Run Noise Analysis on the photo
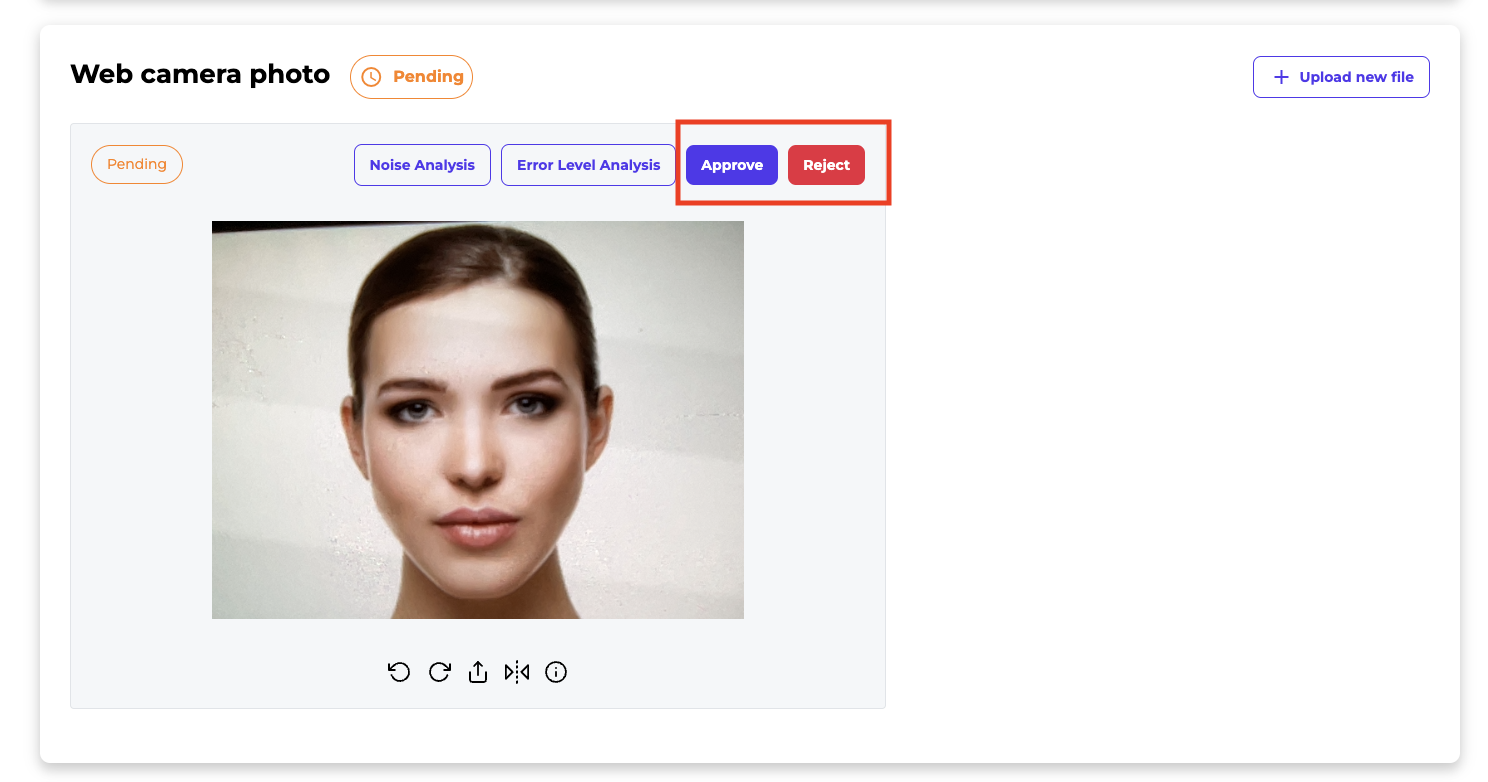 click(x=422, y=165)
